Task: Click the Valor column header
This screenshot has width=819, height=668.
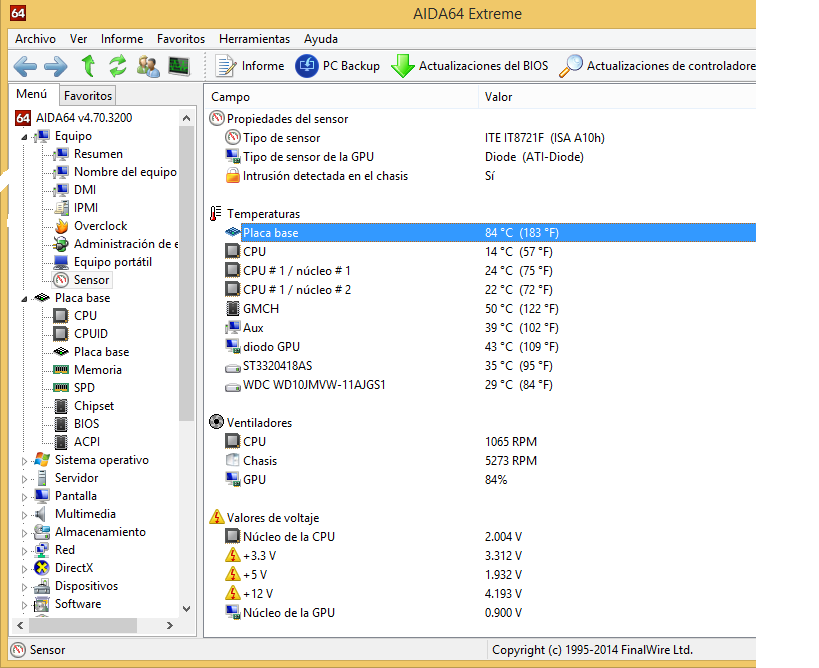Action: (x=499, y=97)
